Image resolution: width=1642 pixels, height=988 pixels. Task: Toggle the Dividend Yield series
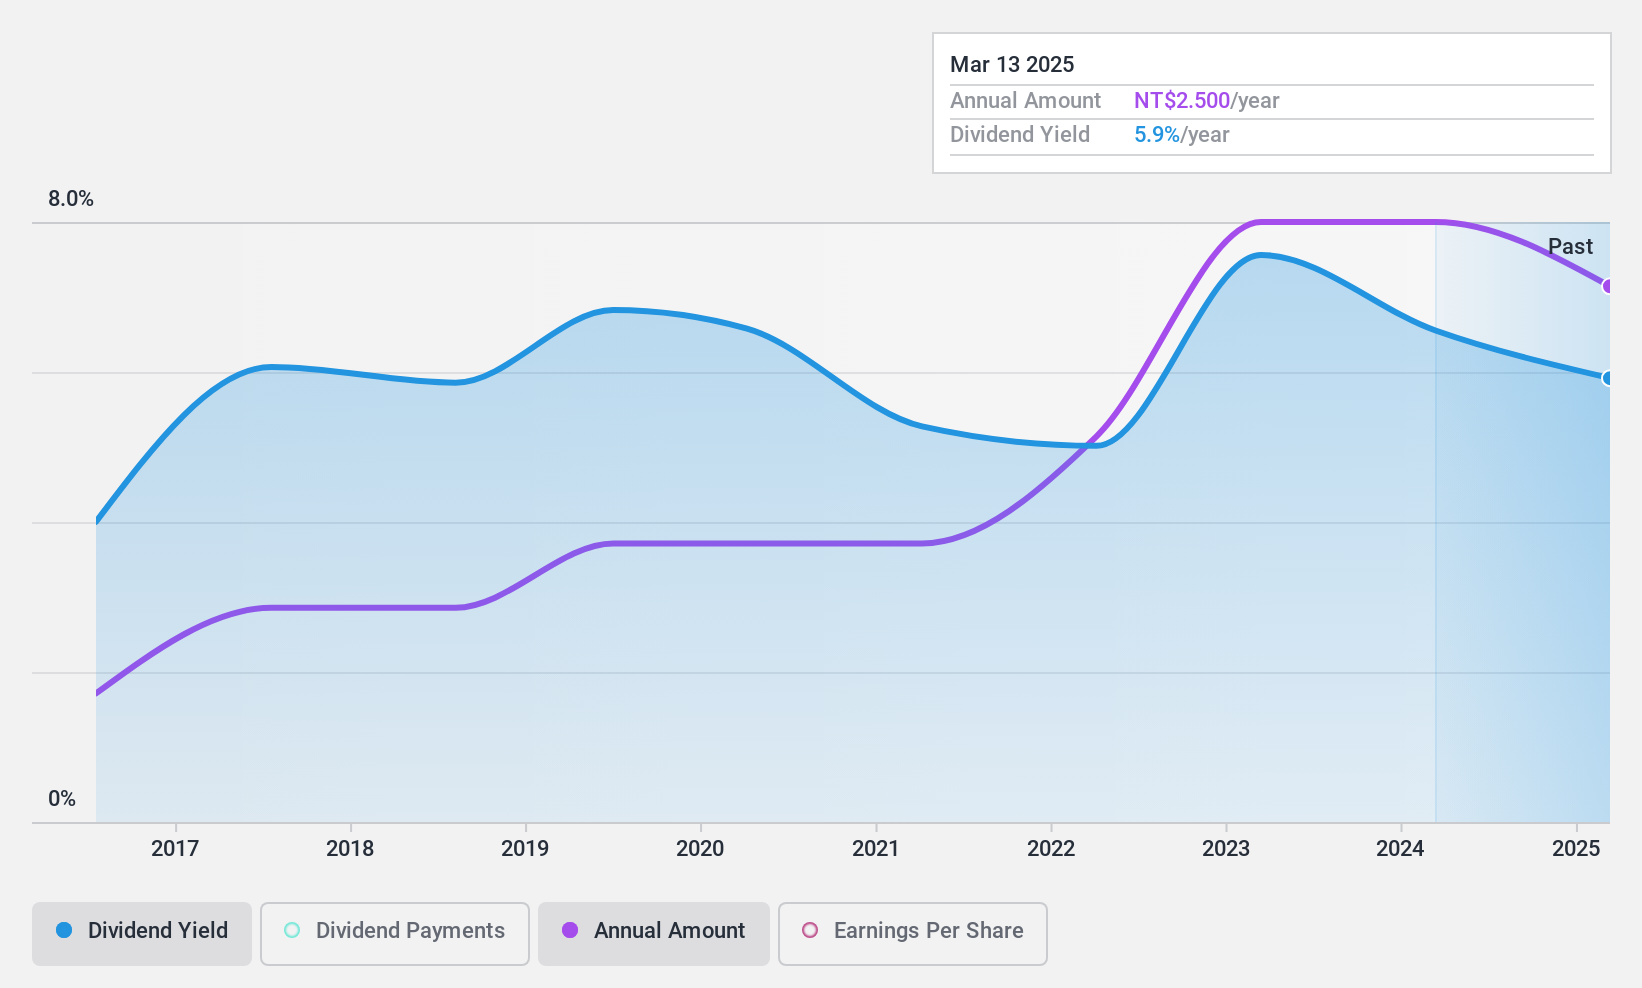[142, 934]
